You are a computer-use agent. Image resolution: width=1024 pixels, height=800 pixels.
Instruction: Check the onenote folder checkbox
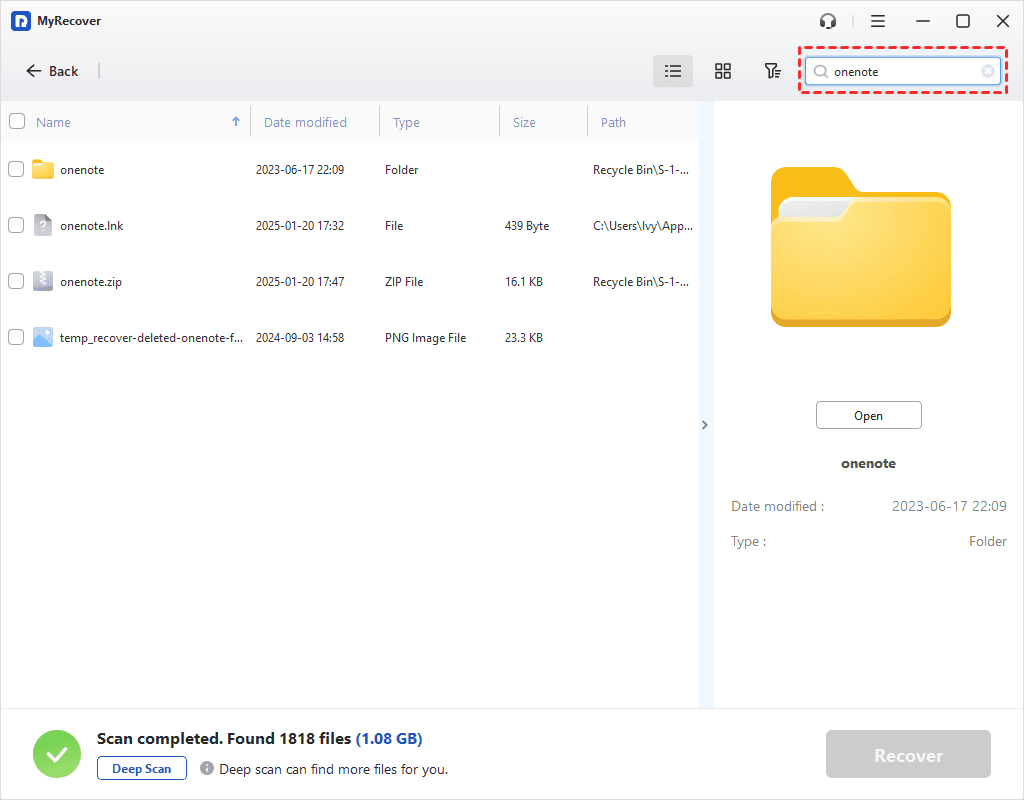(16, 169)
